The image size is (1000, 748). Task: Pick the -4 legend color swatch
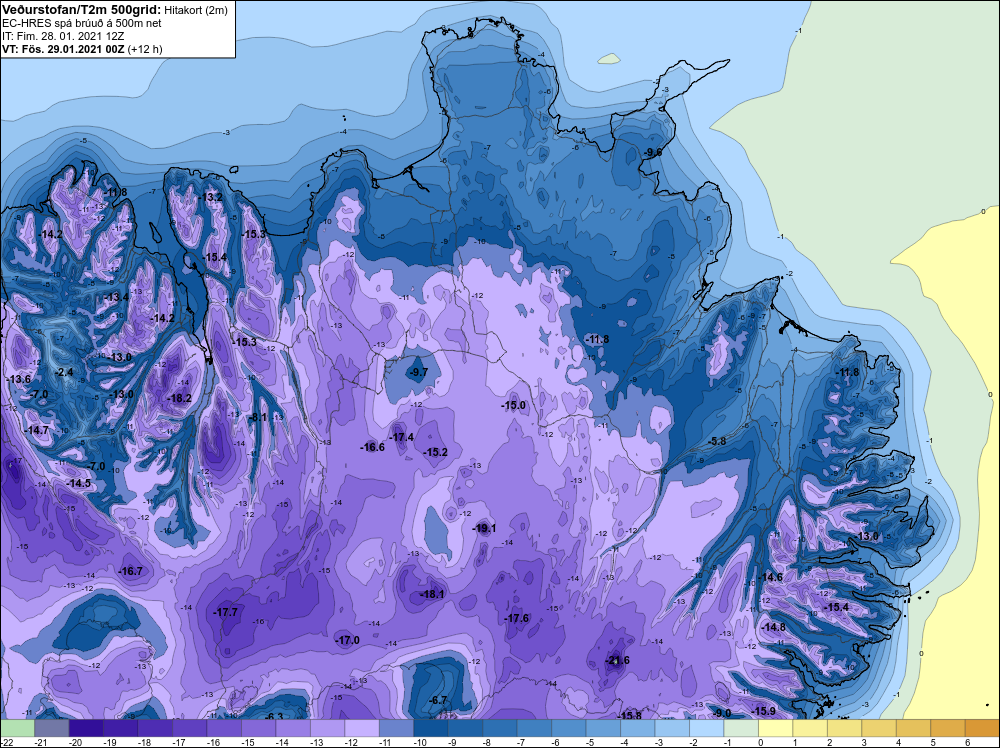[x=638, y=728]
